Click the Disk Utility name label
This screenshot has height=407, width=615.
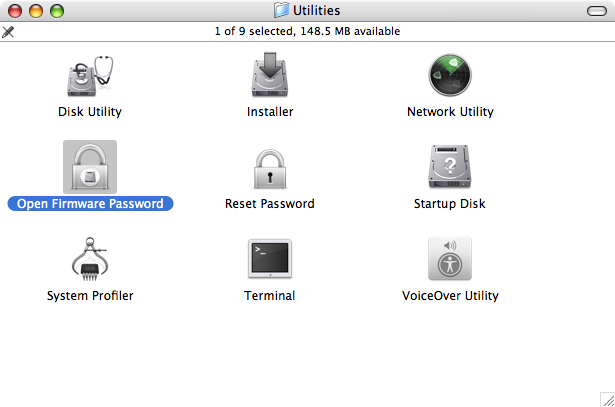[x=90, y=112]
